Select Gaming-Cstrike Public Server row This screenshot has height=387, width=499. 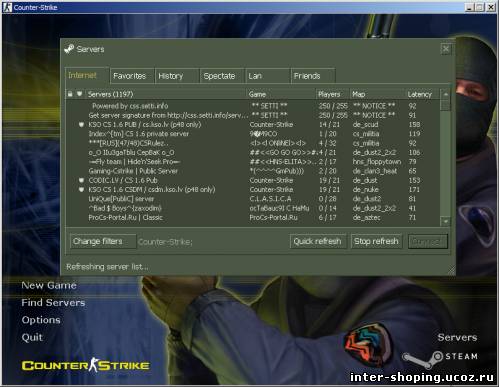[x=253, y=171]
